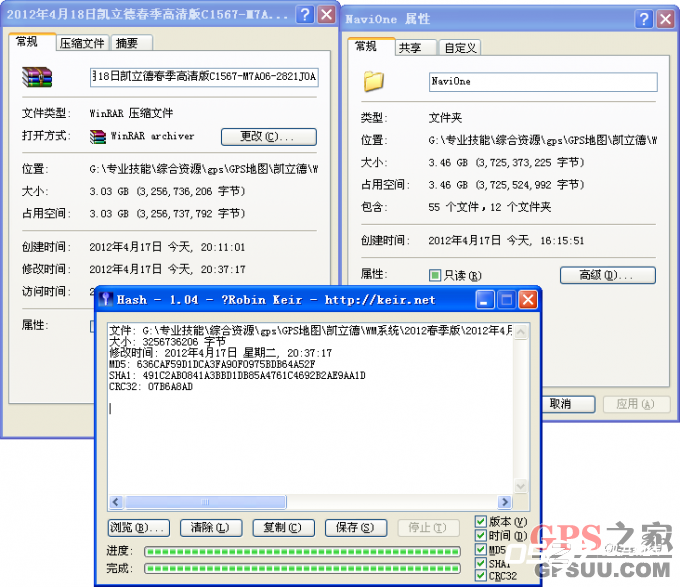Click the Hash window key icon
Viewport: 680px width, 587px height.
[105, 299]
